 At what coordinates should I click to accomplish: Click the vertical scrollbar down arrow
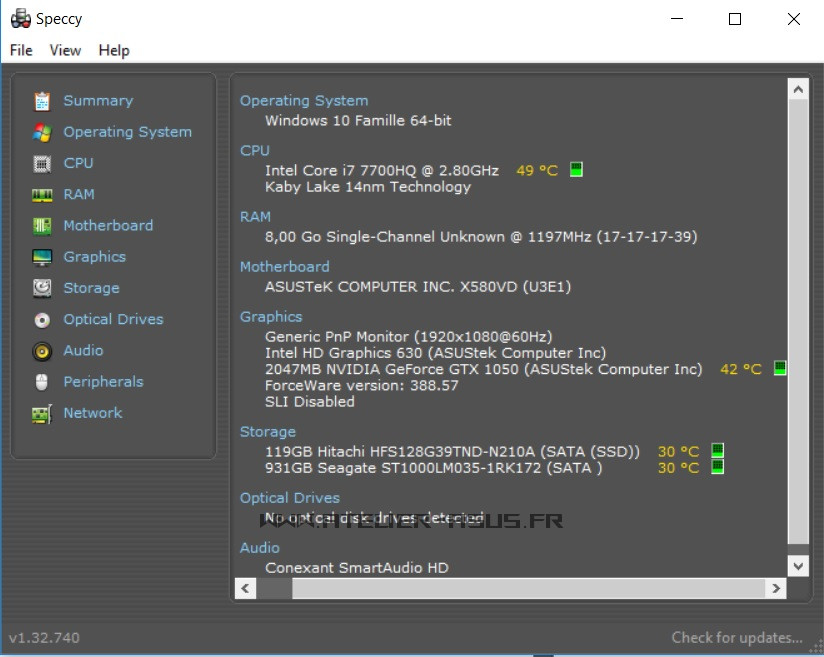point(797,566)
